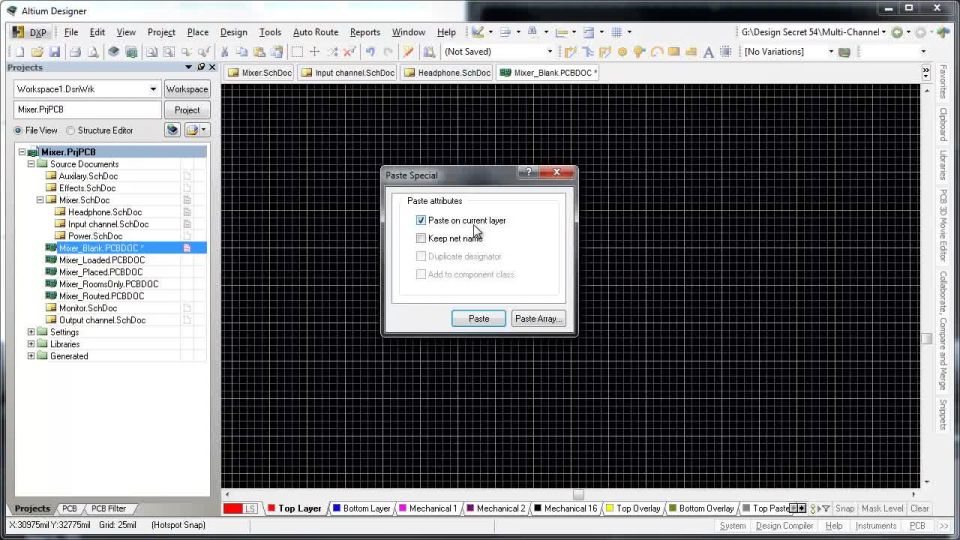The height and width of the screenshot is (540, 960).
Task: Click the Redo arrow icon
Action: (x=388, y=52)
